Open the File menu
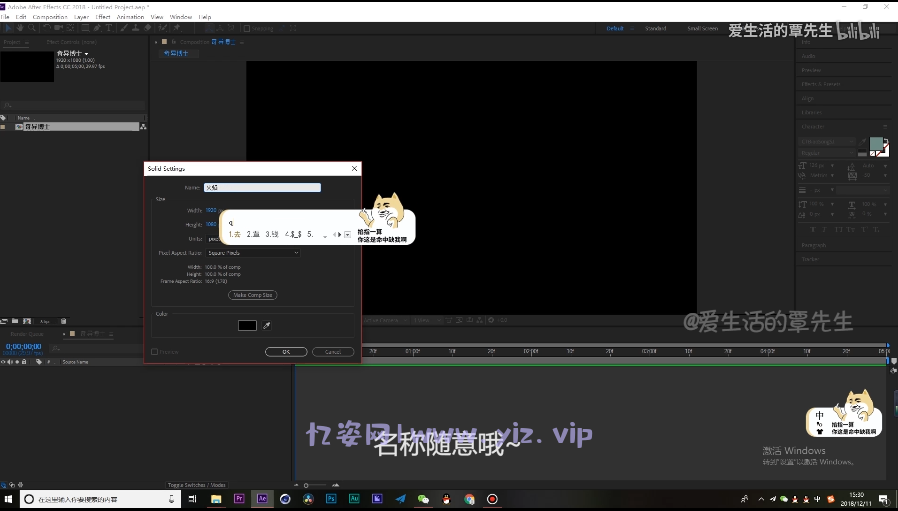The height and width of the screenshot is (511, 898). pyautogui.click(x=5, y=17)
